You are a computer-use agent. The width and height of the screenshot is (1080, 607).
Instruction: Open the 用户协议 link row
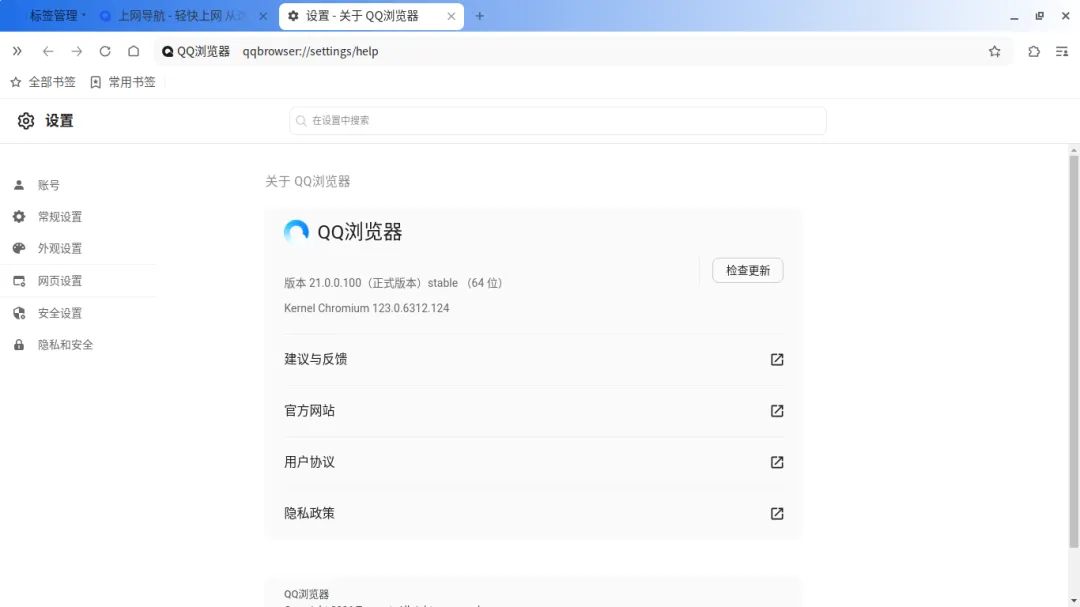[534, 462]
